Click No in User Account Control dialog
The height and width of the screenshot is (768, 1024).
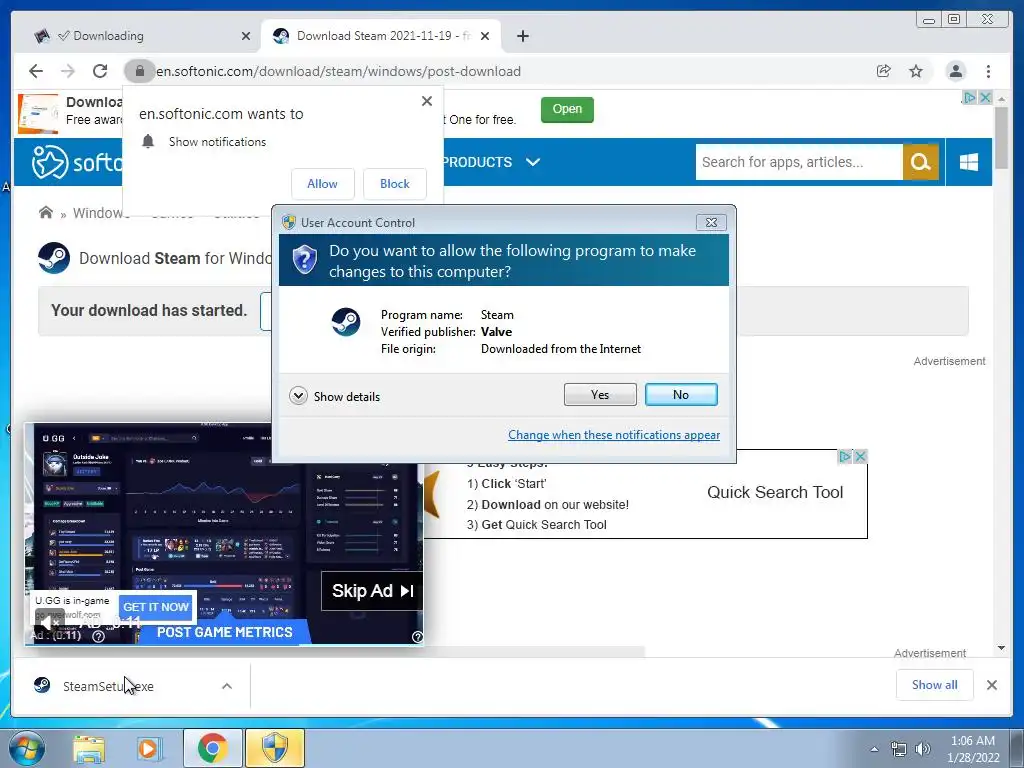pos(680,394)
